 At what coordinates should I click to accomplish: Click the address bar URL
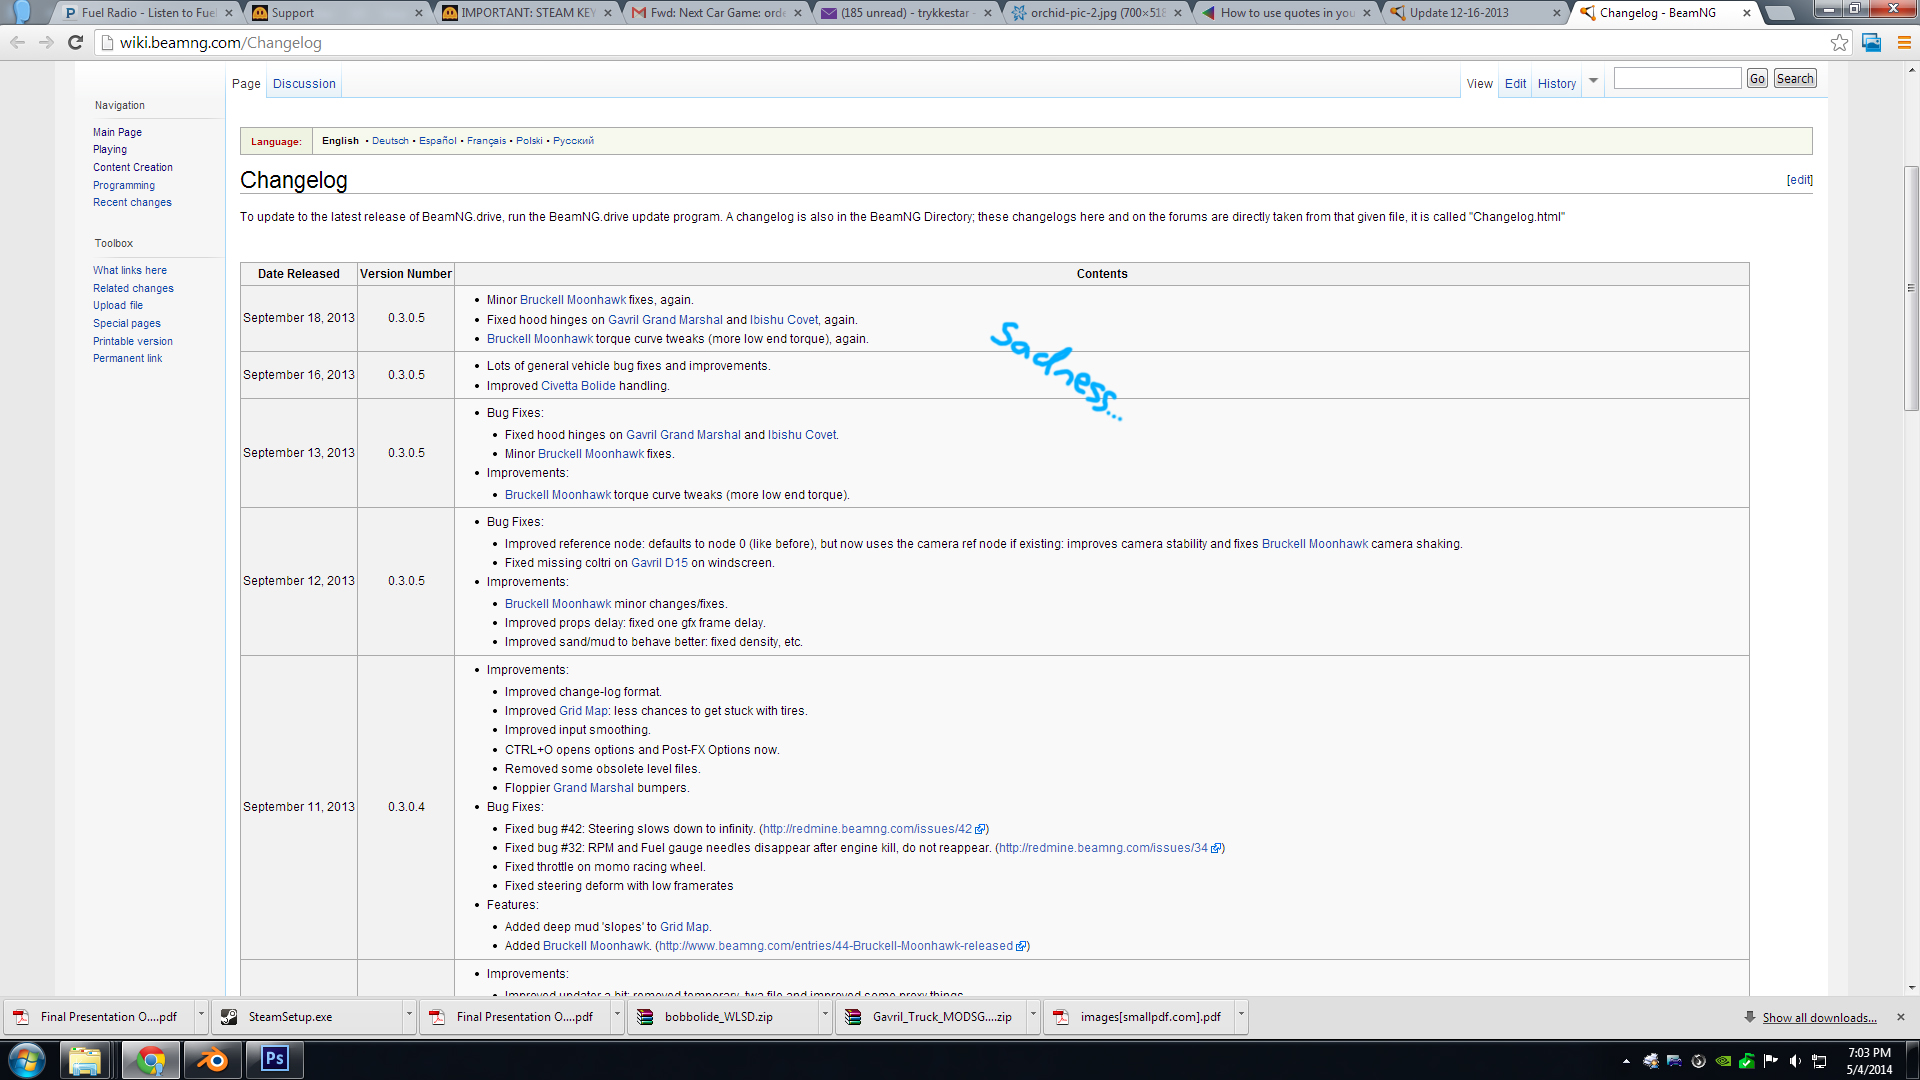221,43
